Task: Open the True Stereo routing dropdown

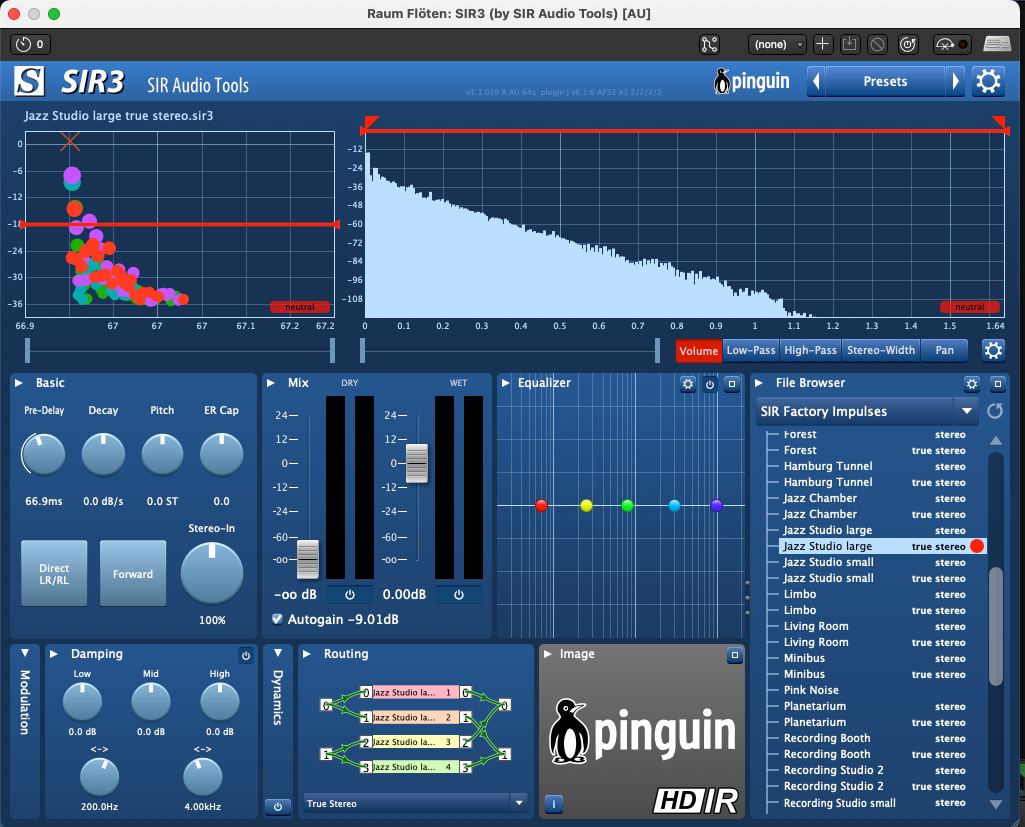Action: [x=415, y=803]
